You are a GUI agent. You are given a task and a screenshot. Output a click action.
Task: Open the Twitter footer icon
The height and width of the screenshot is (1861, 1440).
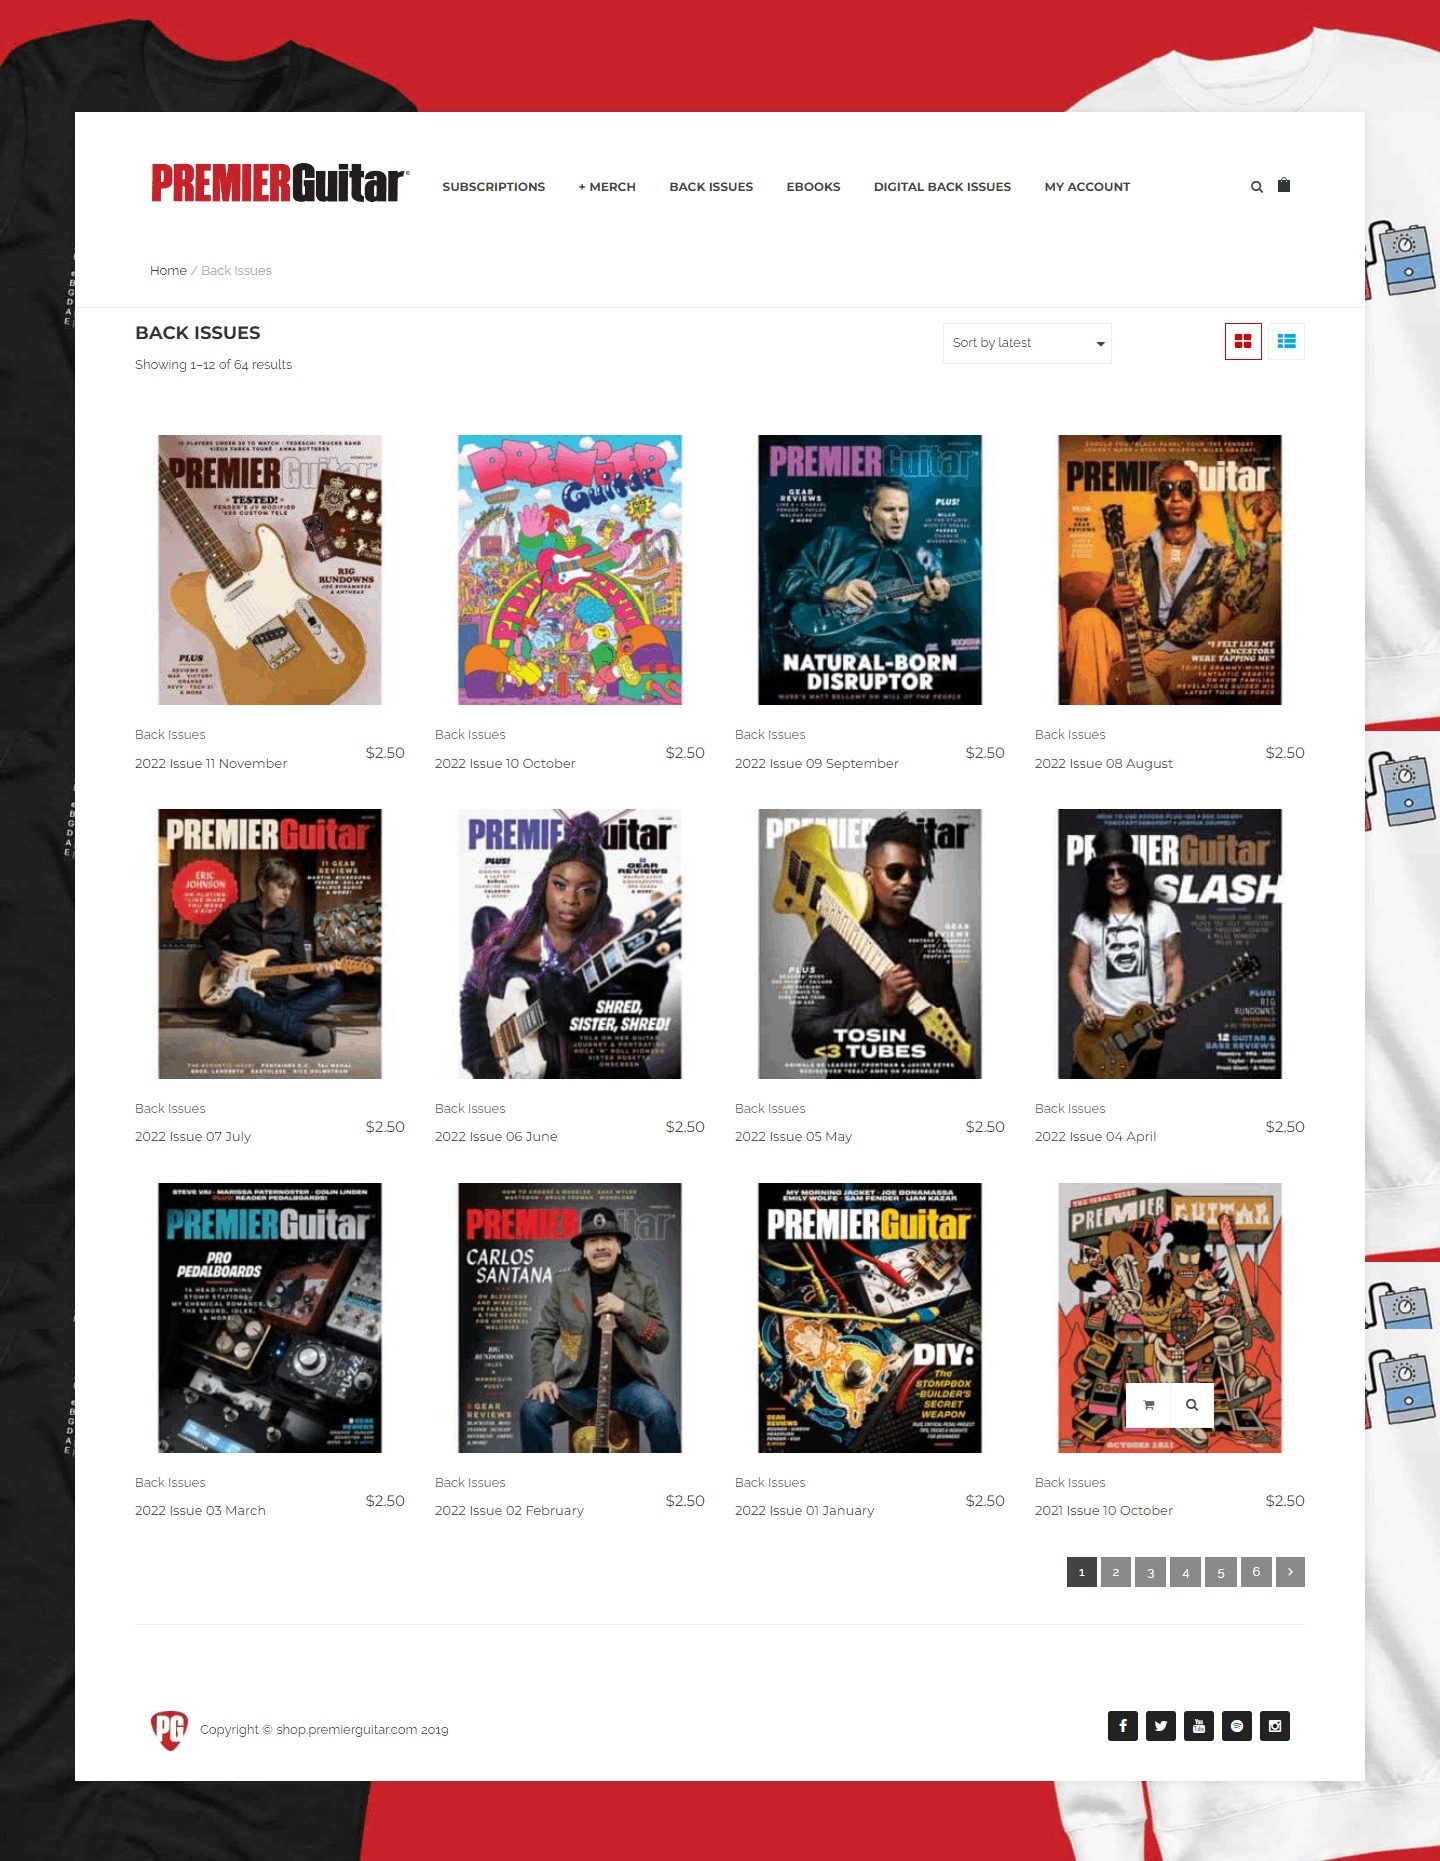point(1160,1726)
